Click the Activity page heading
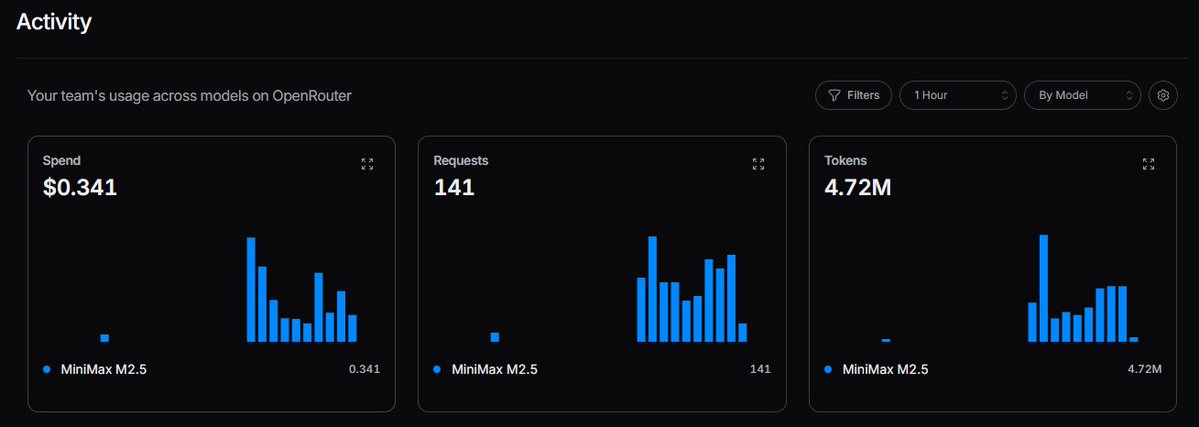The height and width of the screenshot is (427, 1199). [x=54, y=22]
